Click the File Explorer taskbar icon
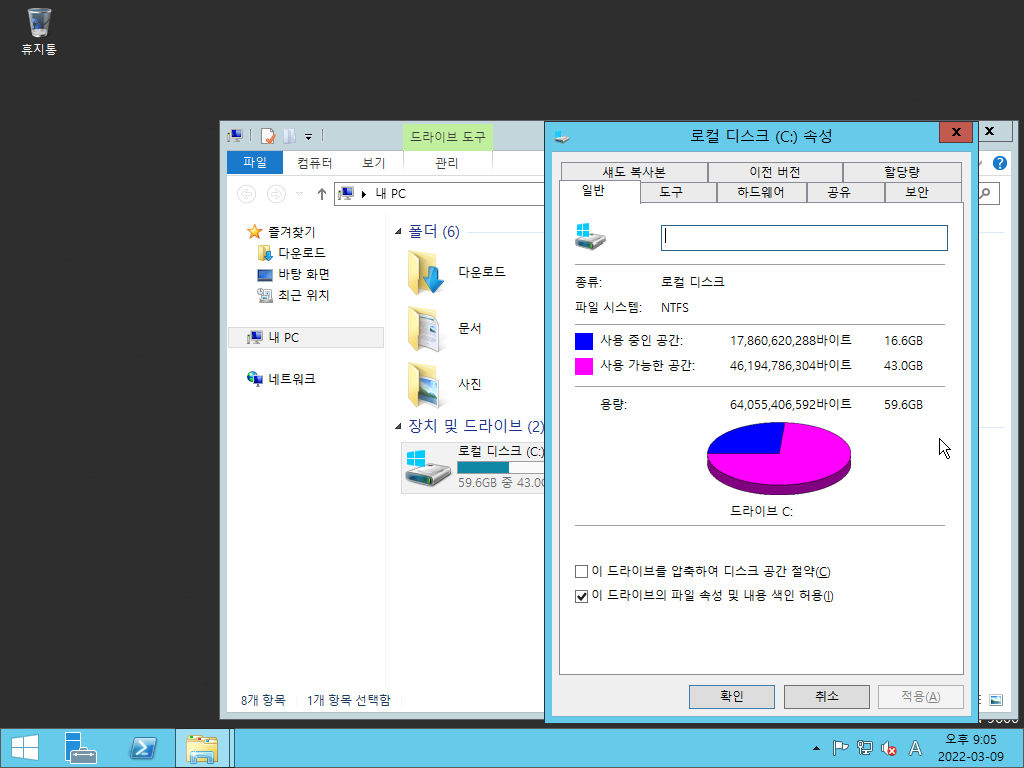This screenshot has width=1024, height=768. point(202,748)
